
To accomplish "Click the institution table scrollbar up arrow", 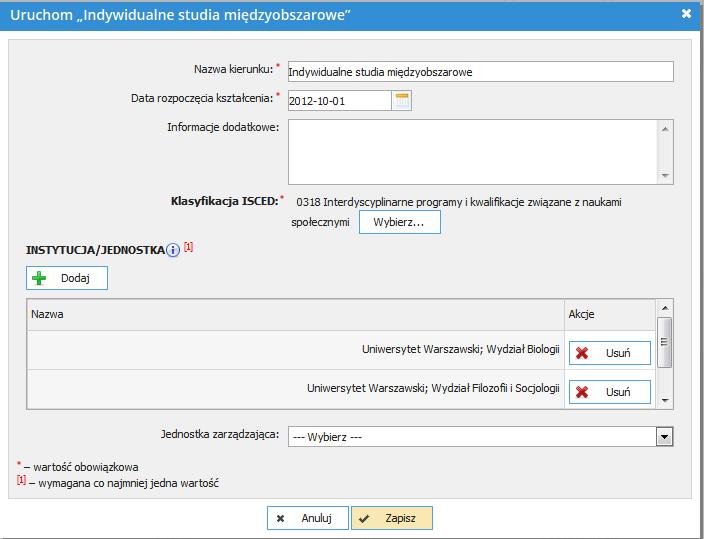I will (665, 308).
